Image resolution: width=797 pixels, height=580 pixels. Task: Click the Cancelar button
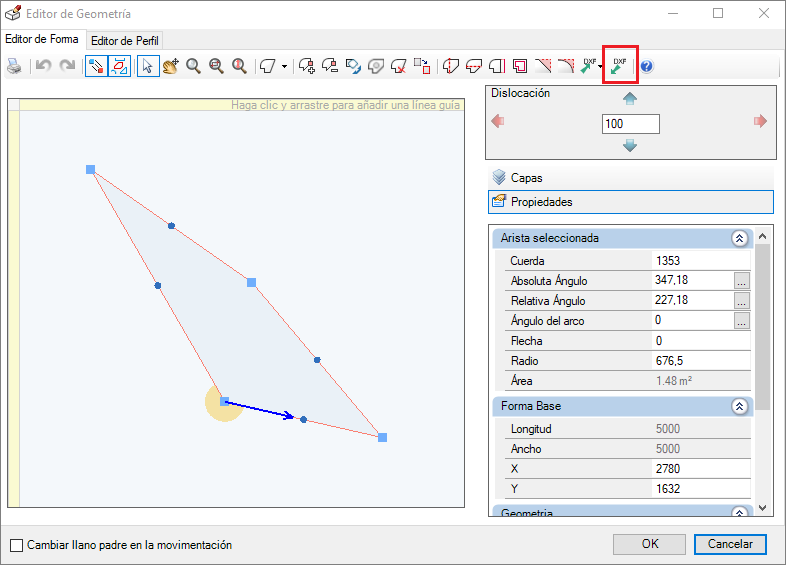click(730, 544)
